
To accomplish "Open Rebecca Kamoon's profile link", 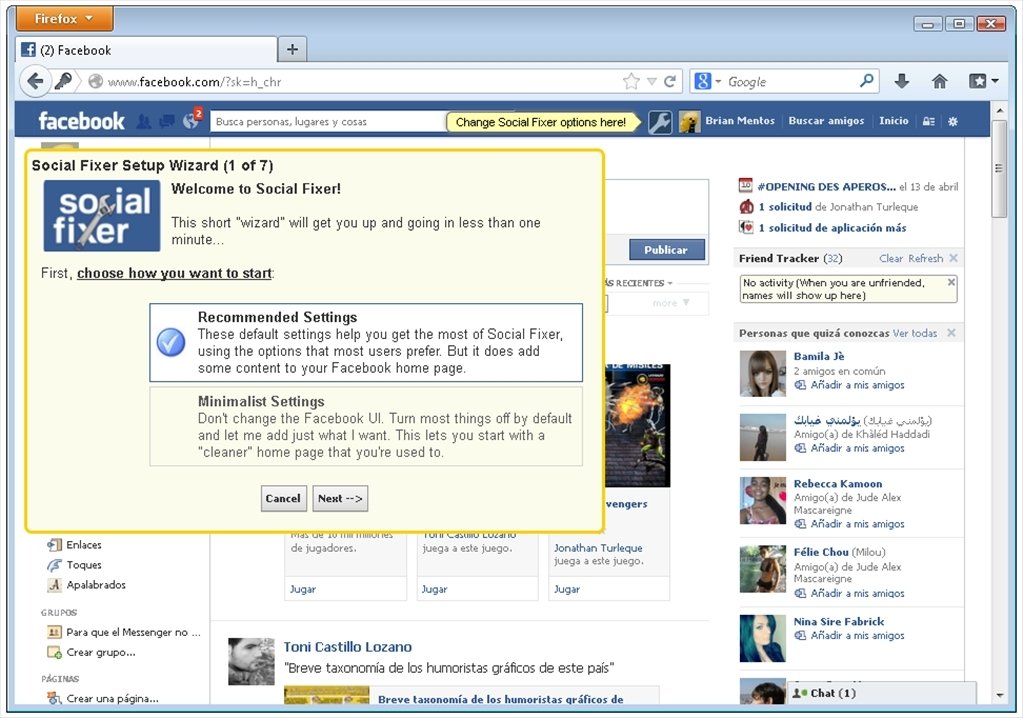I will pyautogui.click(x=838, y=484).
